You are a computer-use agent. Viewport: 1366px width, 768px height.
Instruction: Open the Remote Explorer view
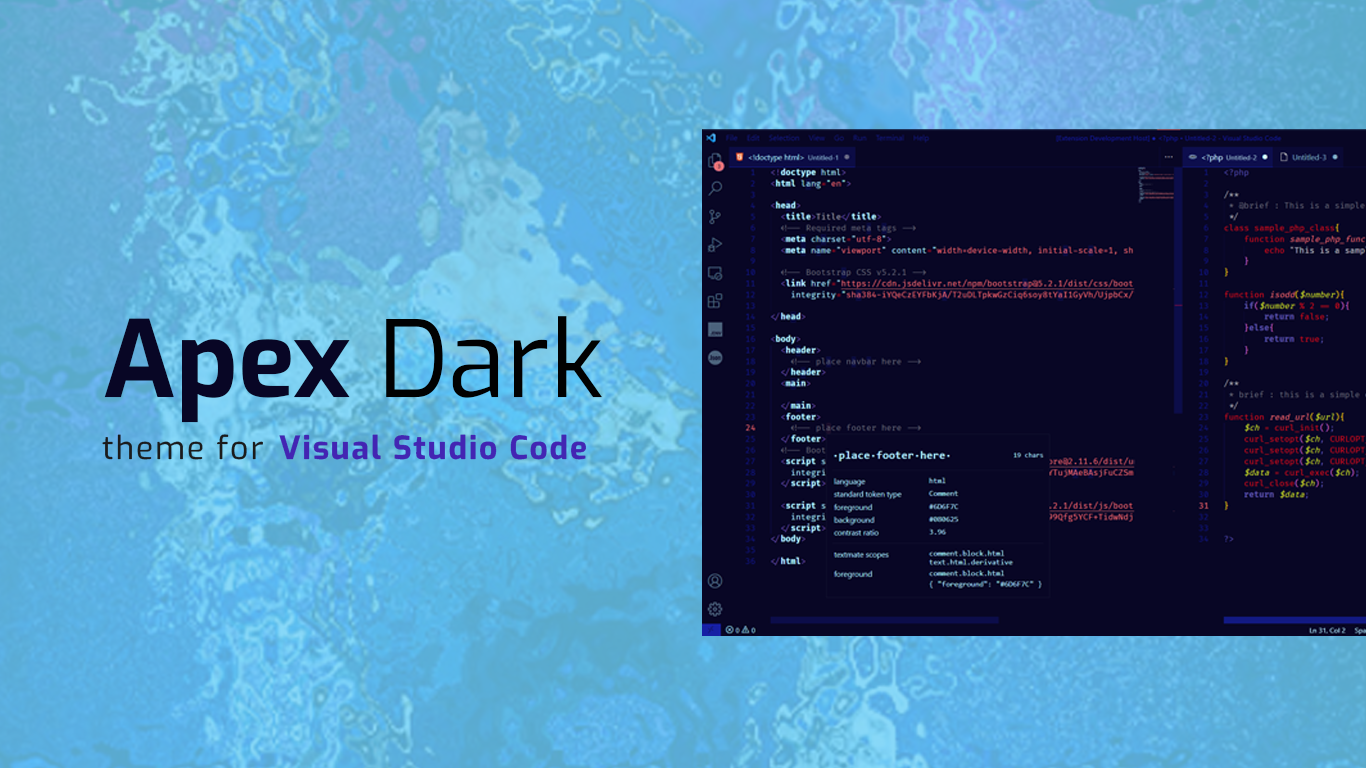coord(715,272)
